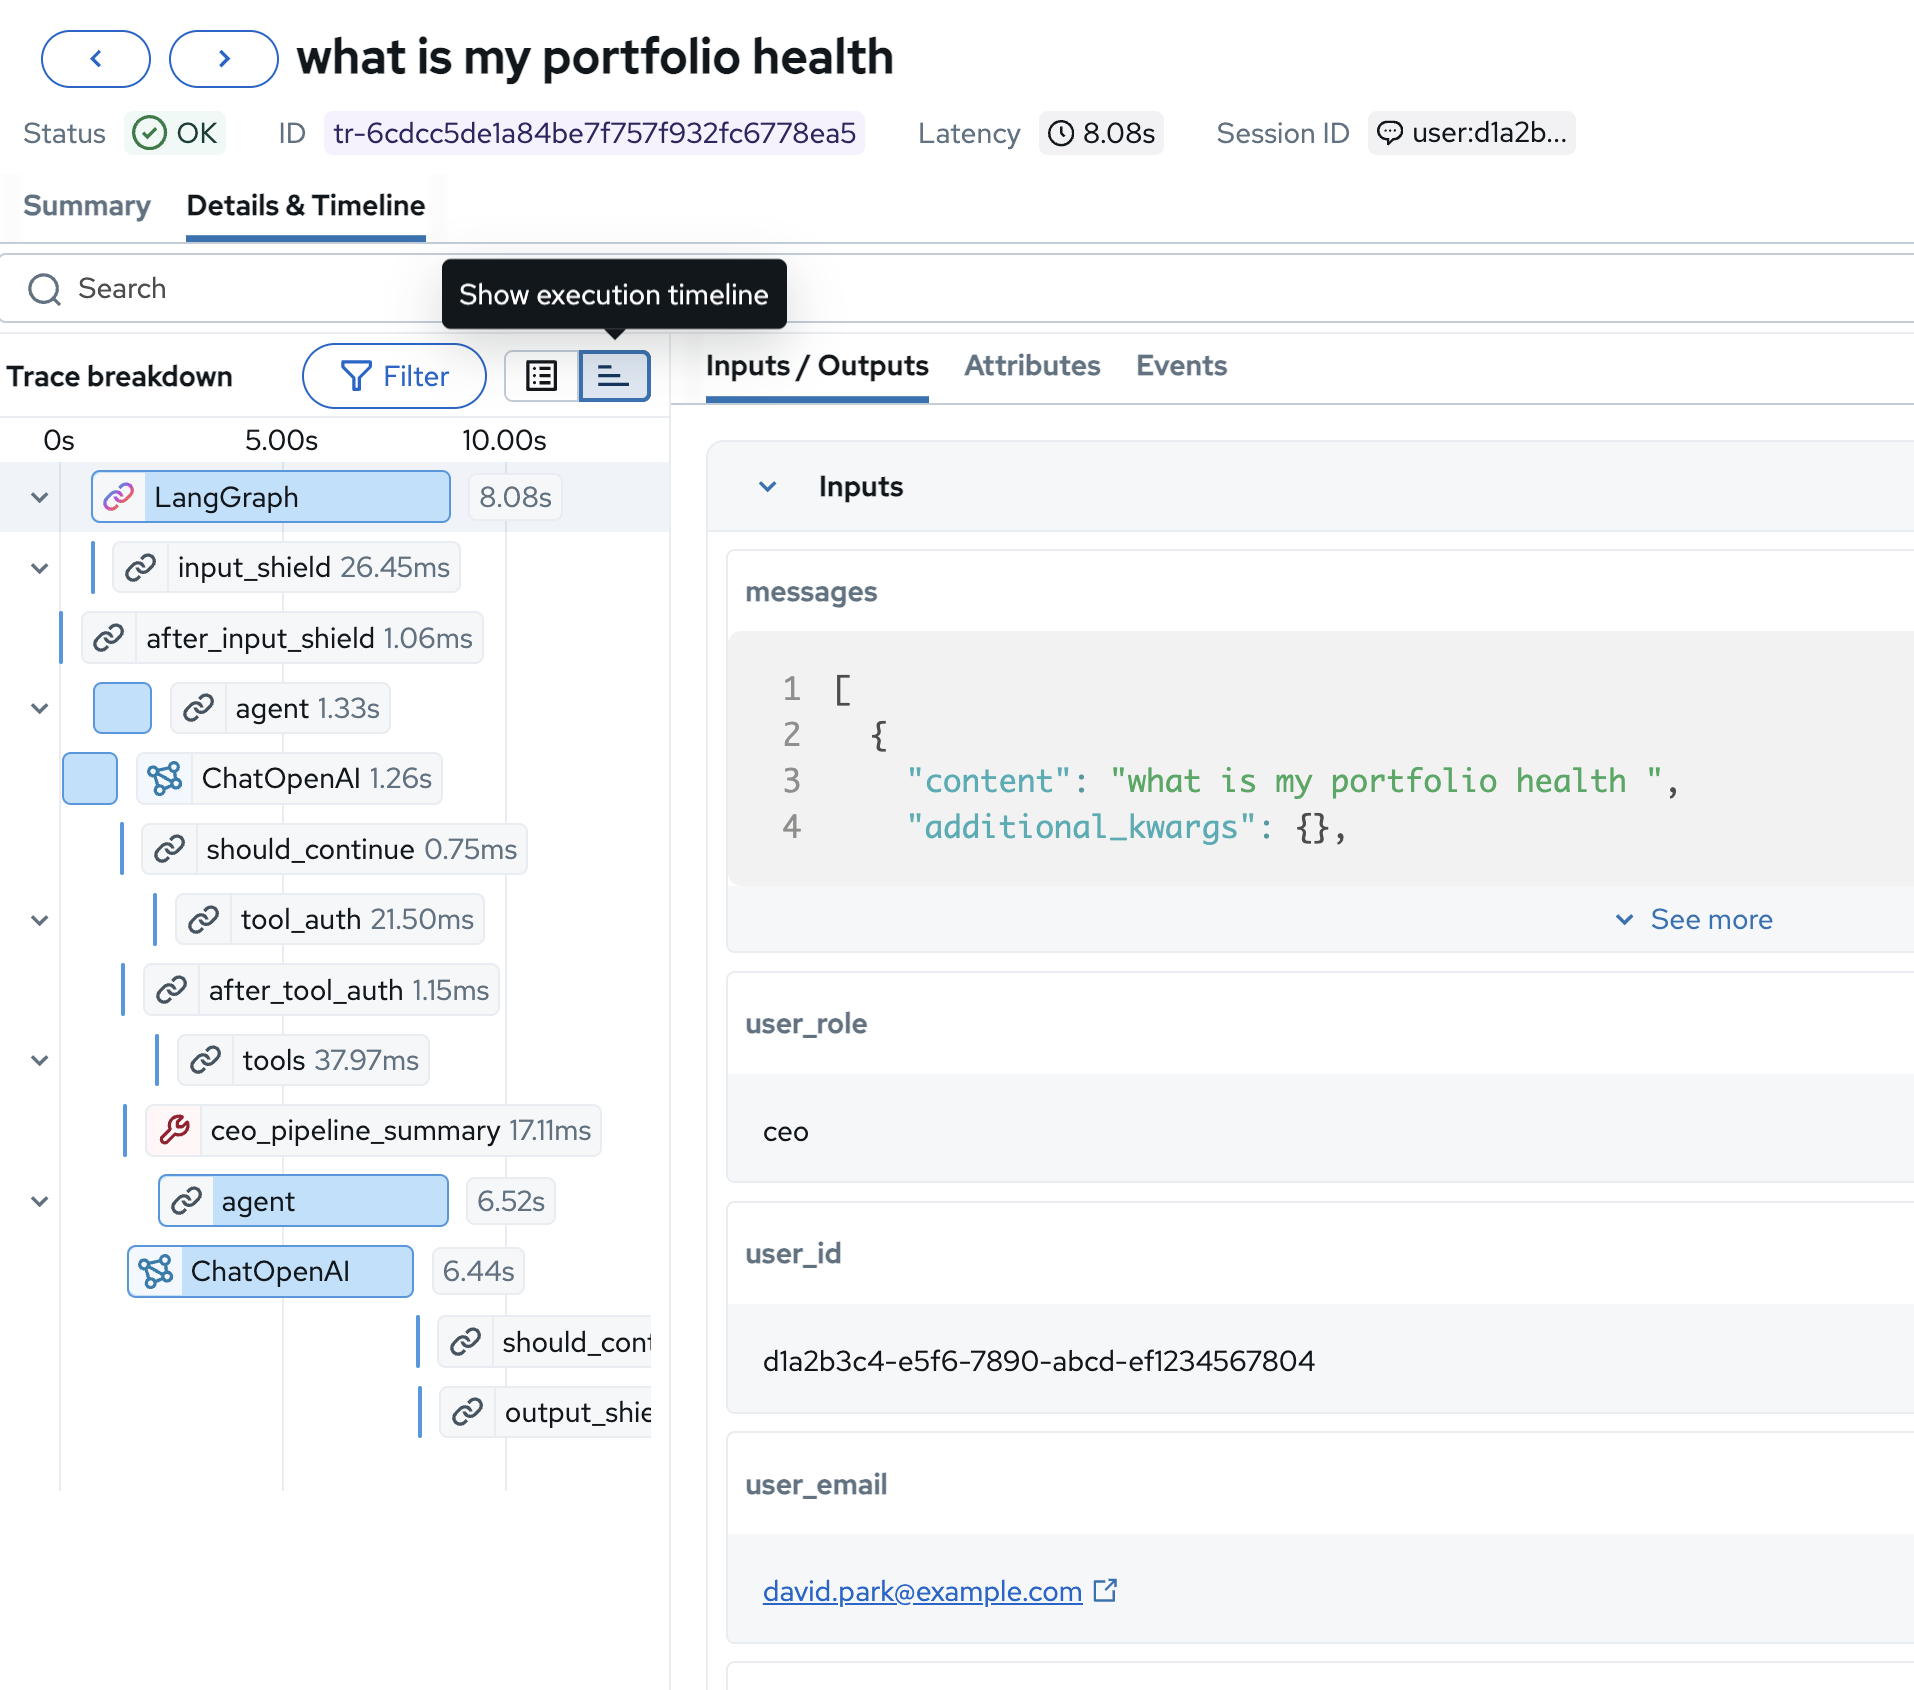Click the ceo_pipeline_summary wrench tool icon
Viewport: 1914px width, 1690px height.
tap(174, 1130)
